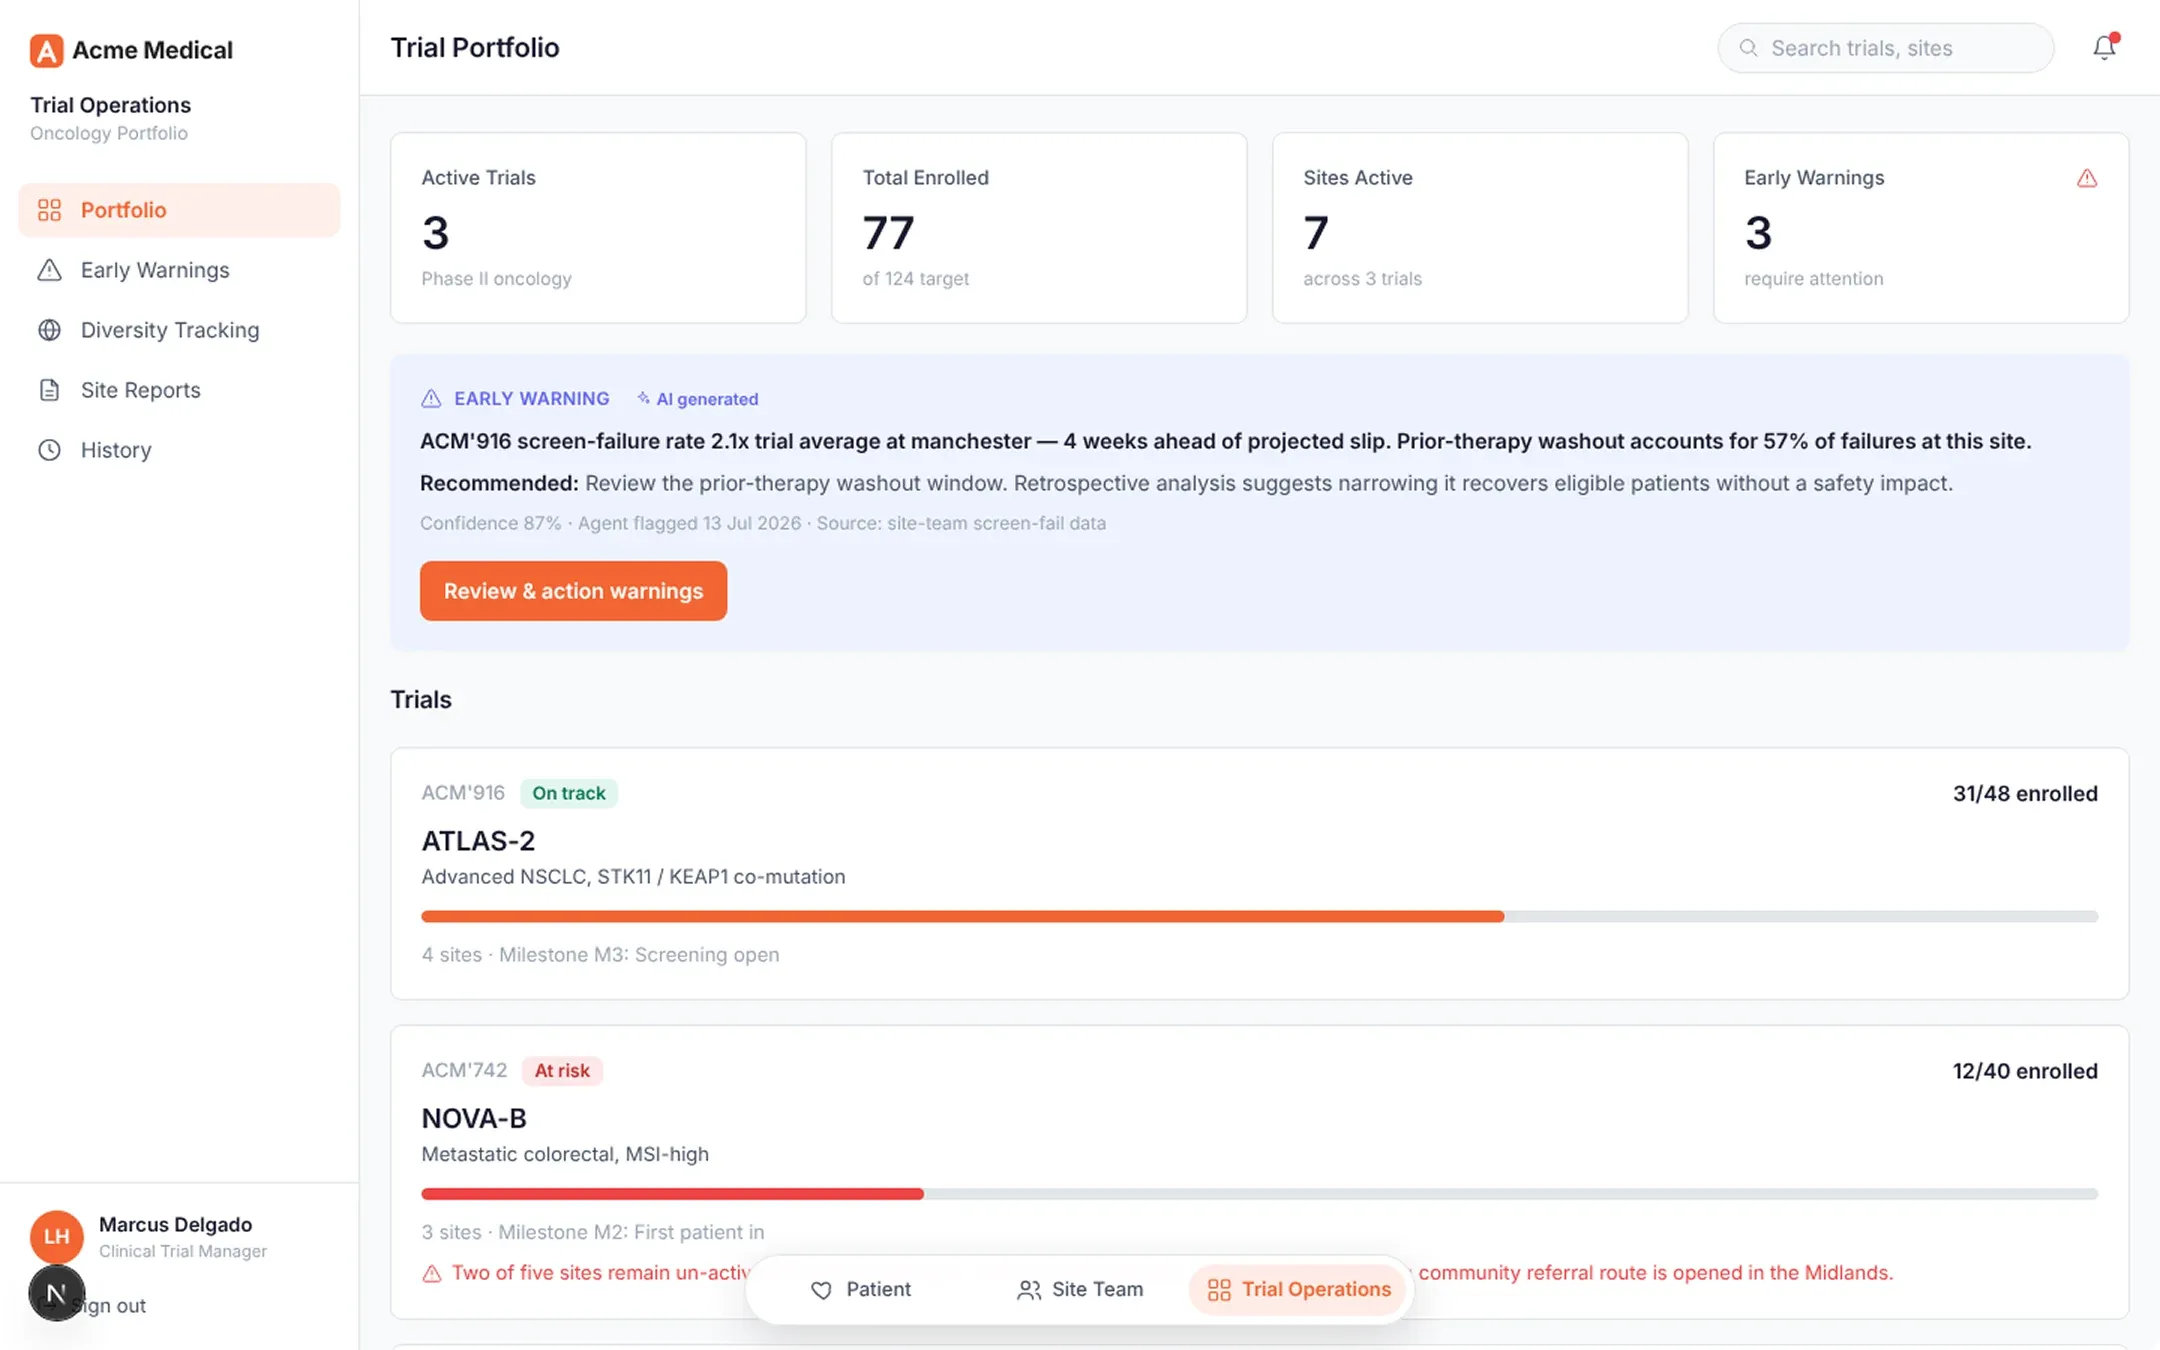Click the Marcus Delgado user name
This screenshot has width=2160, height=1350.
[176, 1225]
